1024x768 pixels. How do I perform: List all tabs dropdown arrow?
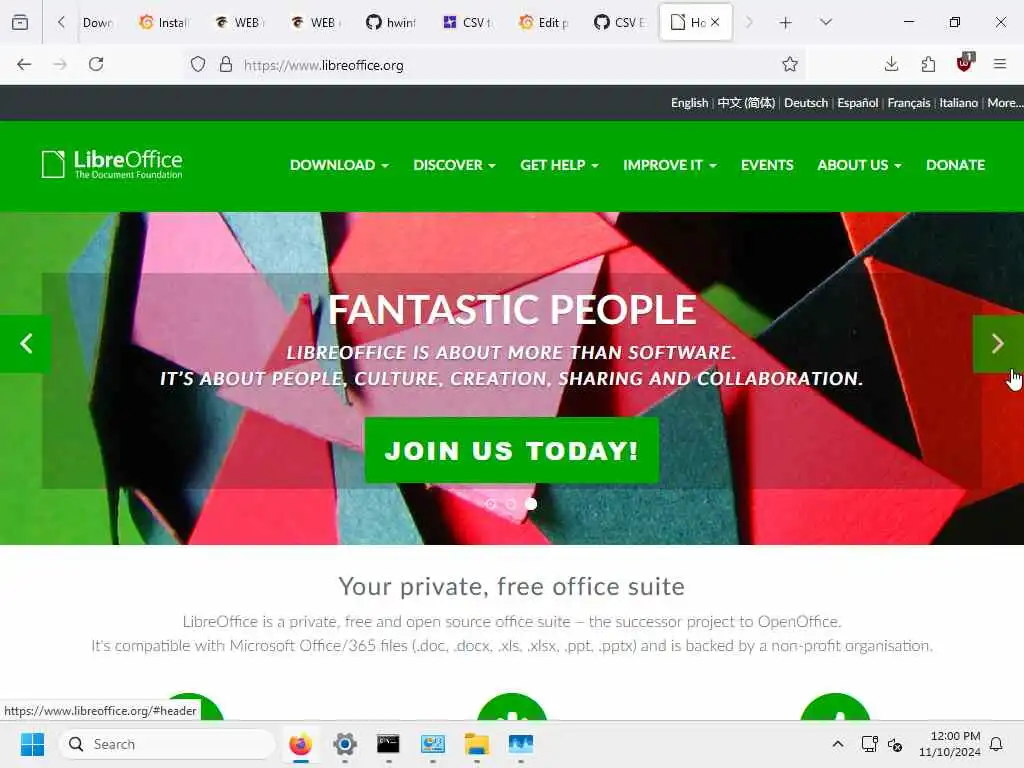pyautogui.click(x=825, y=22)
